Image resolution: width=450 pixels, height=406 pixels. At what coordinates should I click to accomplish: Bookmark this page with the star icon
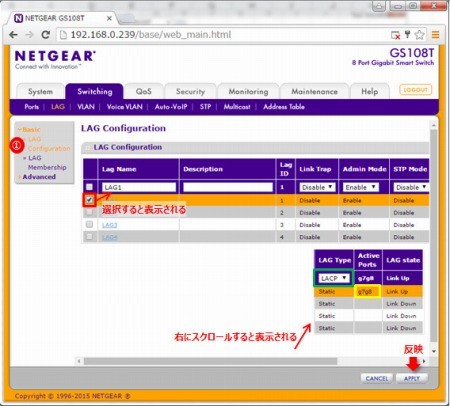[420, 35]
